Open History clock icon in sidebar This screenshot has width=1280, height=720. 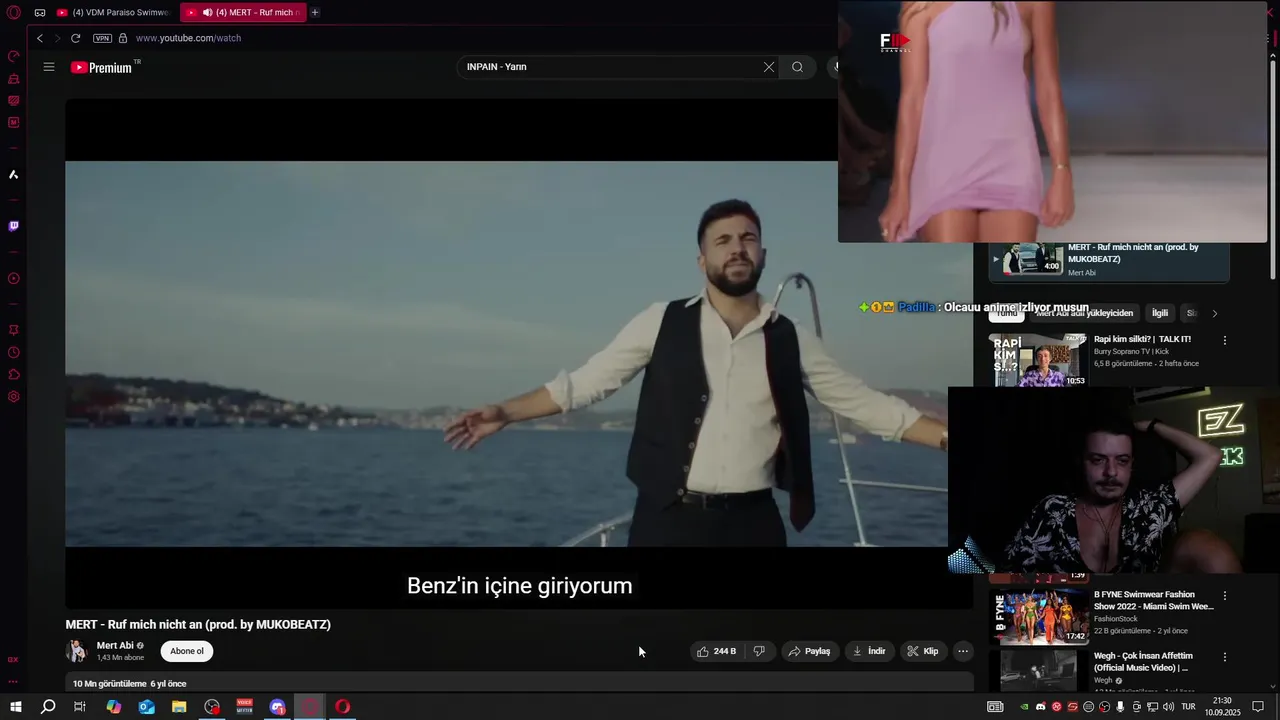click(x=14, y=352)
